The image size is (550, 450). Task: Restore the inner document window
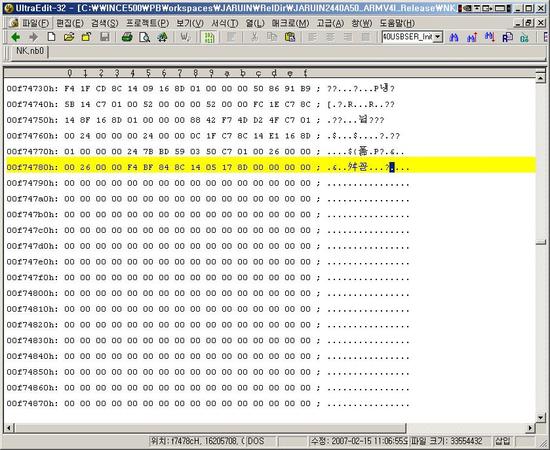[529, 23]
